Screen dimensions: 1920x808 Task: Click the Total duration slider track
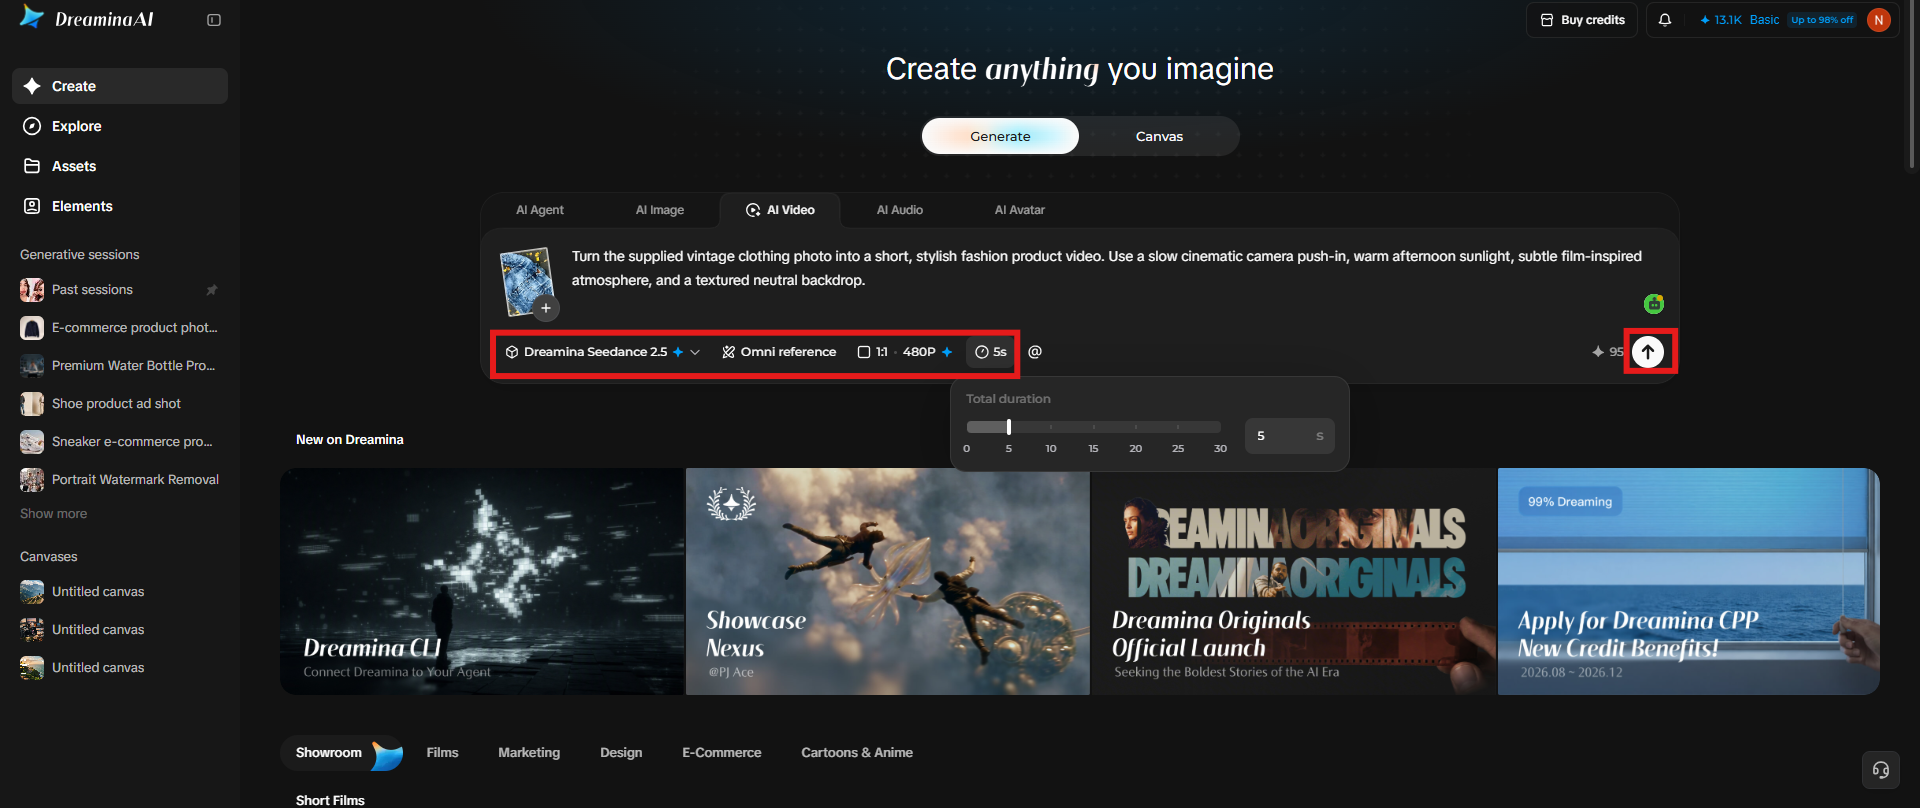tap(1093, 427)
